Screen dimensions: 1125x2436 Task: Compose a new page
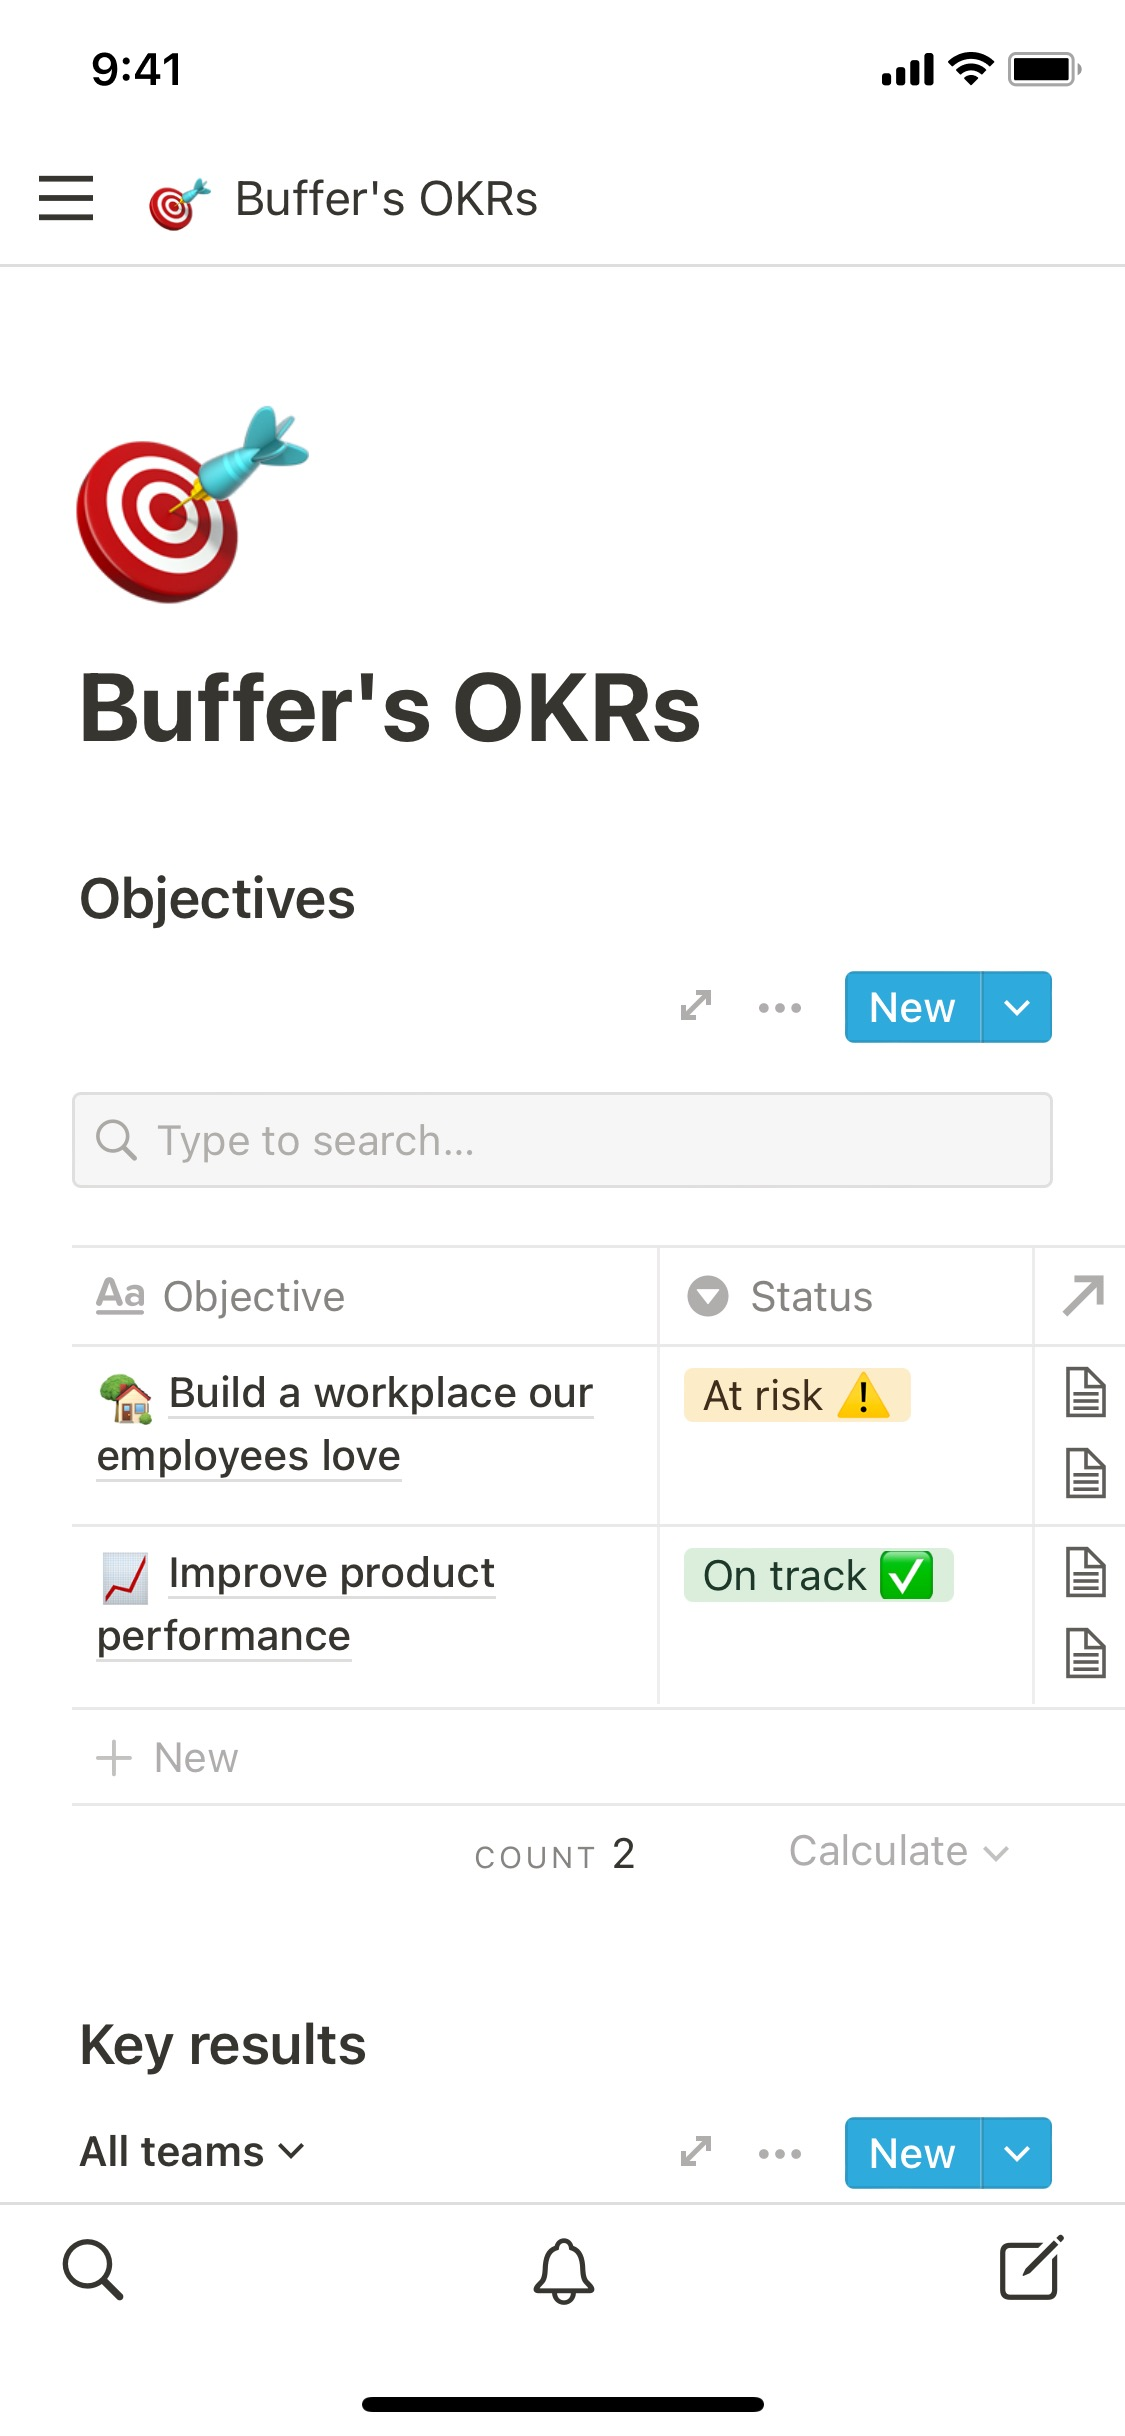click(1031, 2270)
